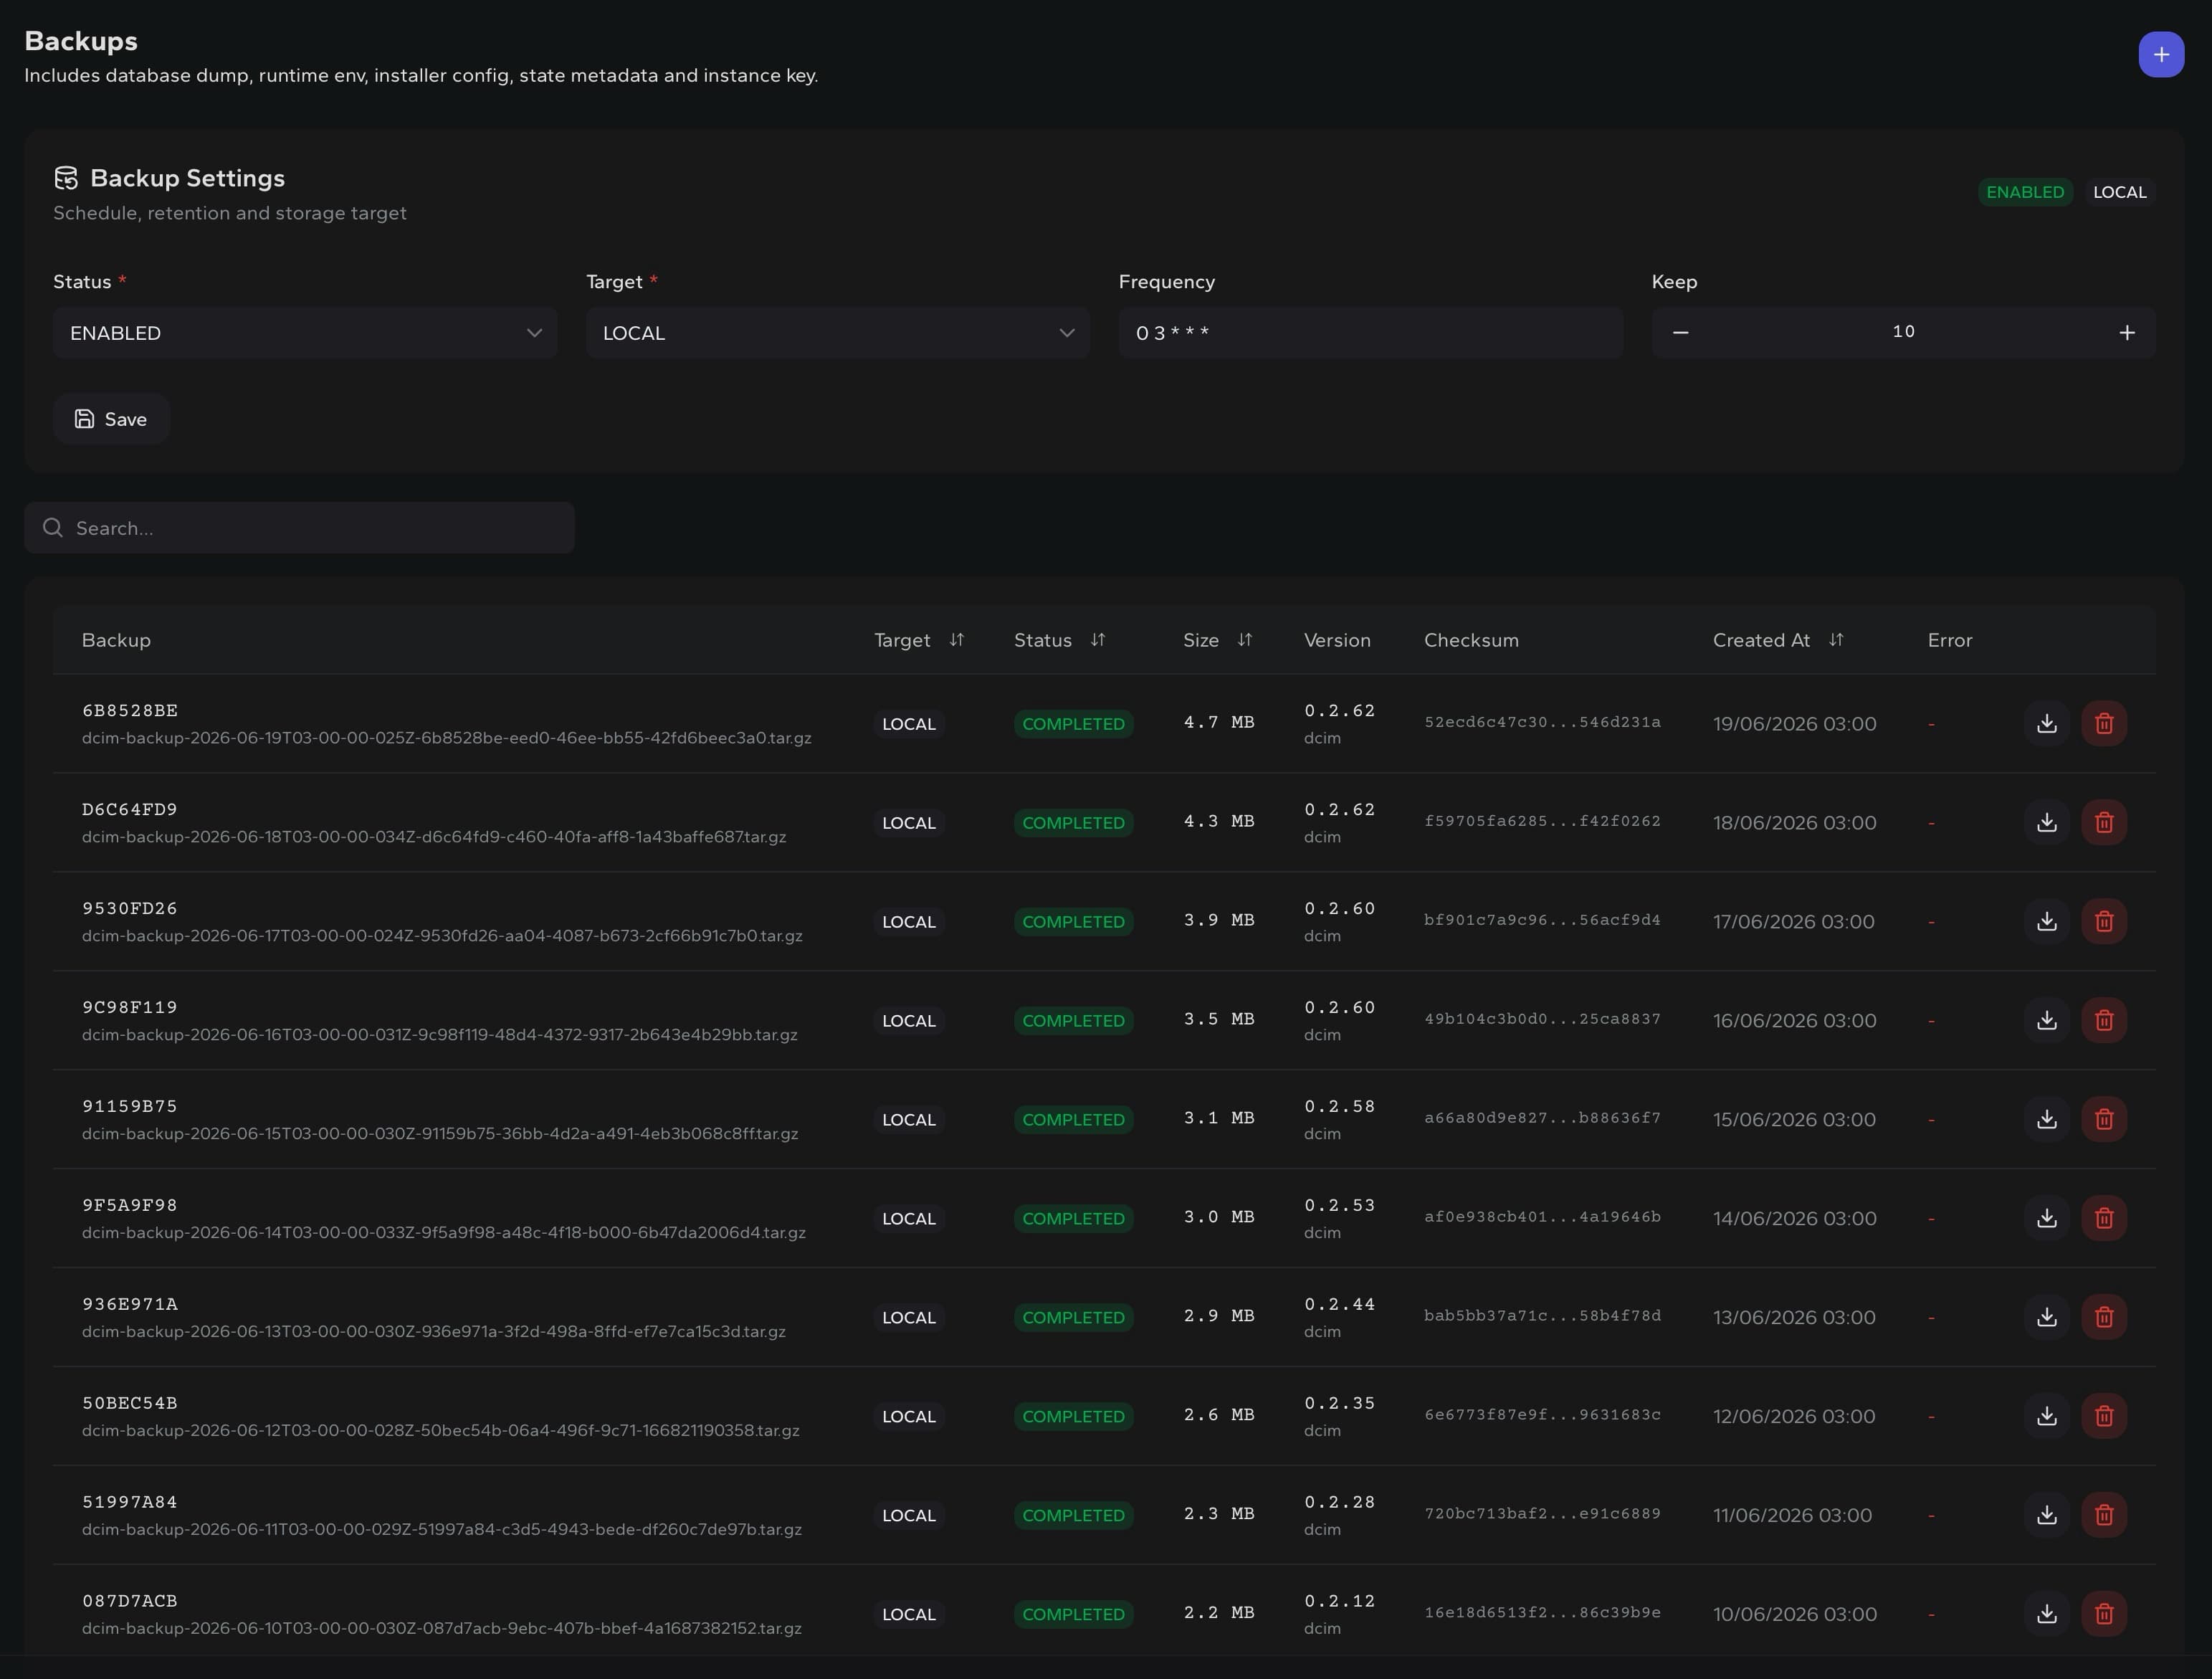Click version 0.2.12 cell
Screen dimensions: 2212x1679
[x=1339, y=1601]
